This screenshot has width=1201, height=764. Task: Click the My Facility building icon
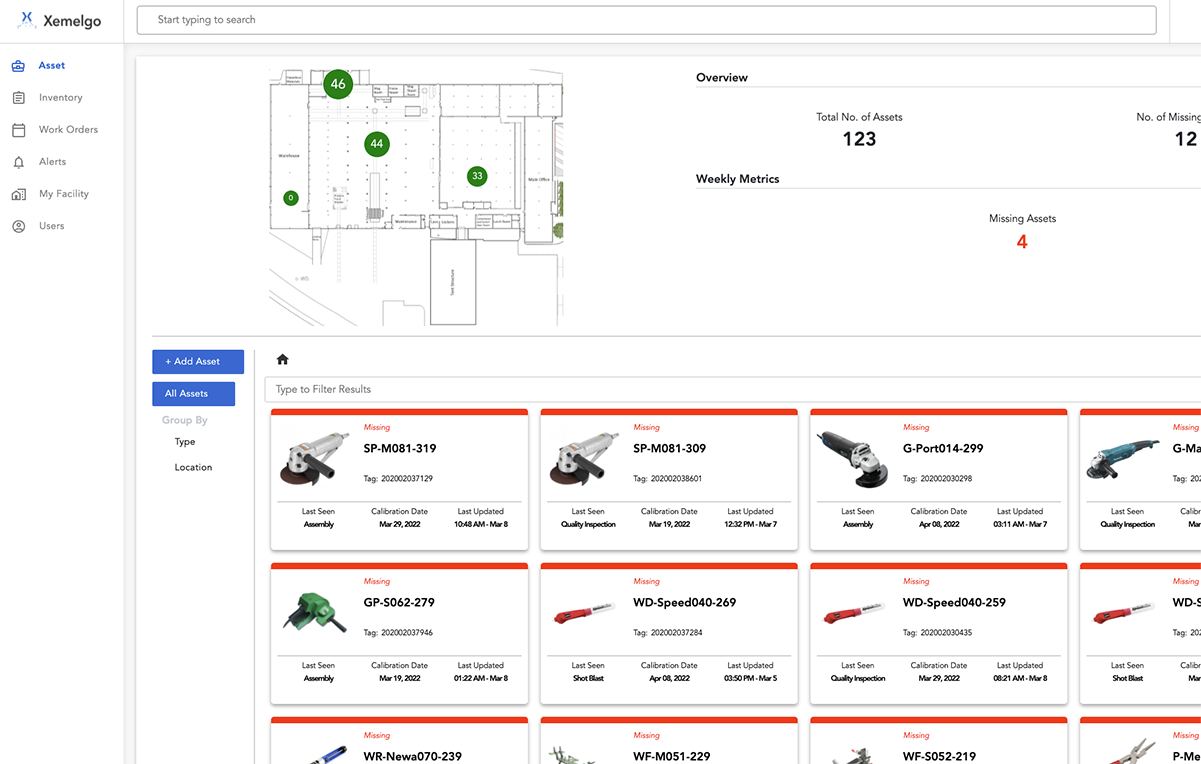[x=18, y=194]
